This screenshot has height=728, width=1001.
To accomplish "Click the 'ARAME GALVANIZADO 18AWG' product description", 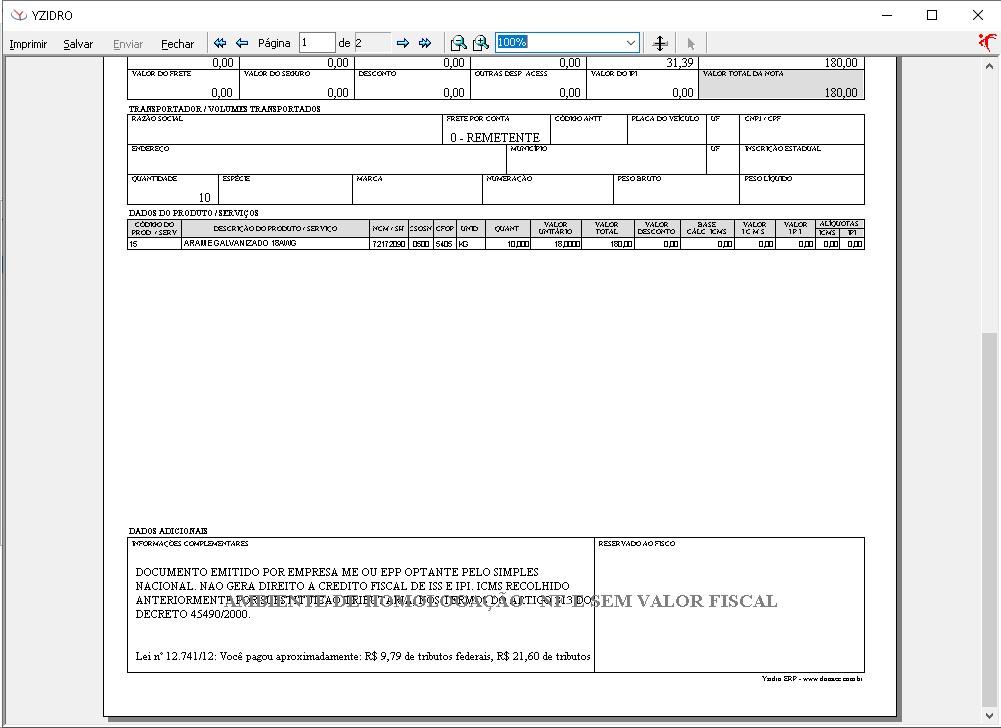I will (x=240, y=243).
